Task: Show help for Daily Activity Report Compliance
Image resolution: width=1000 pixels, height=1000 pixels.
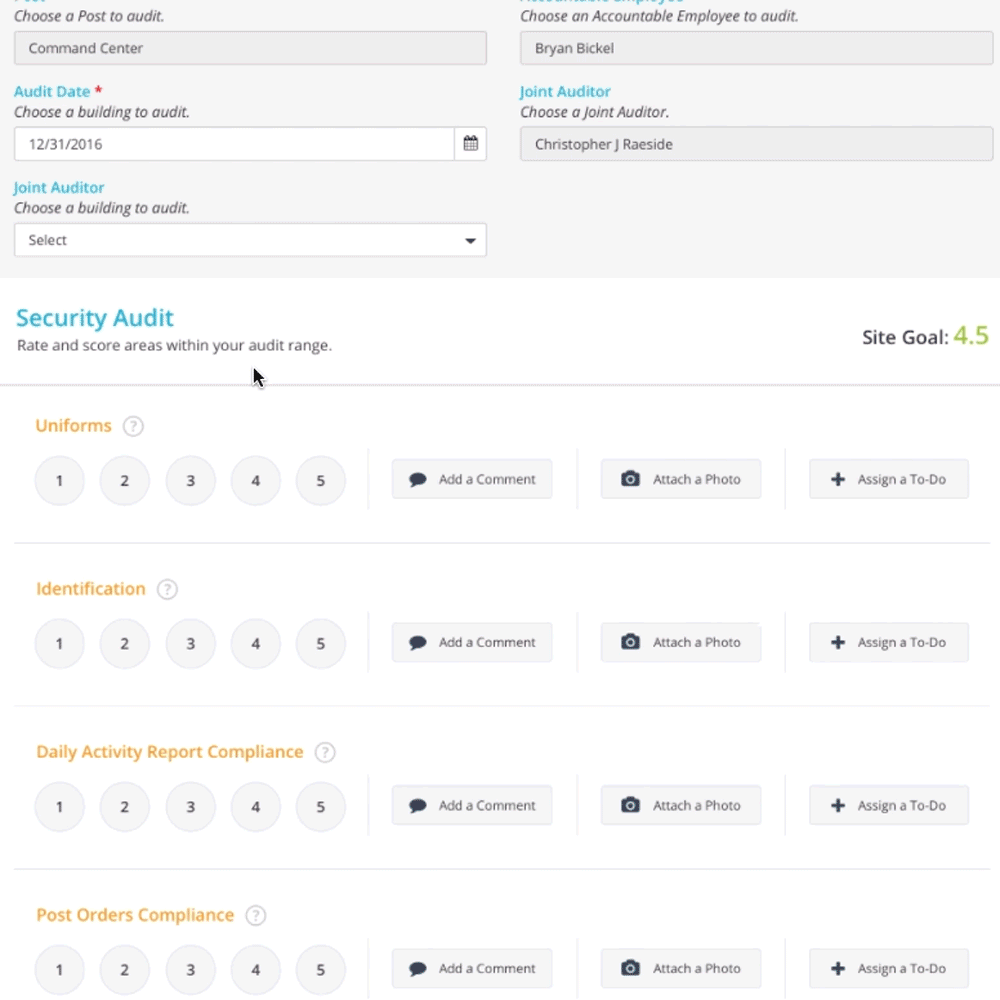Action: point(325,753)
